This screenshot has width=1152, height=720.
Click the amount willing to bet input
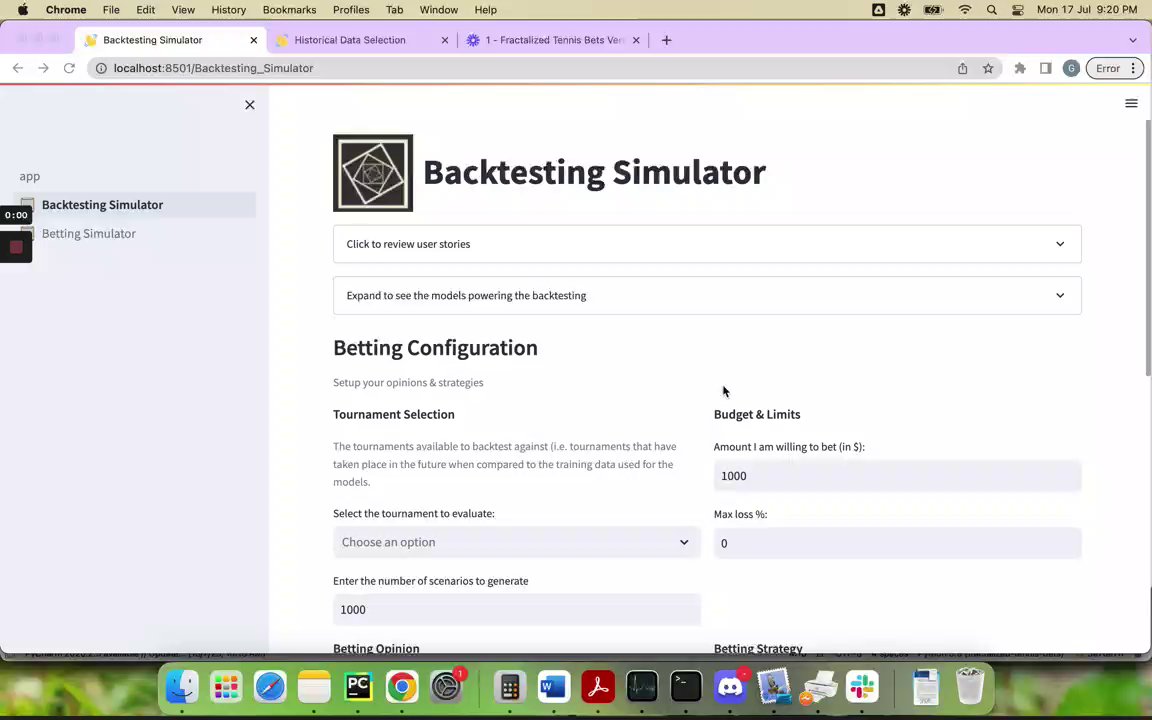897,476
